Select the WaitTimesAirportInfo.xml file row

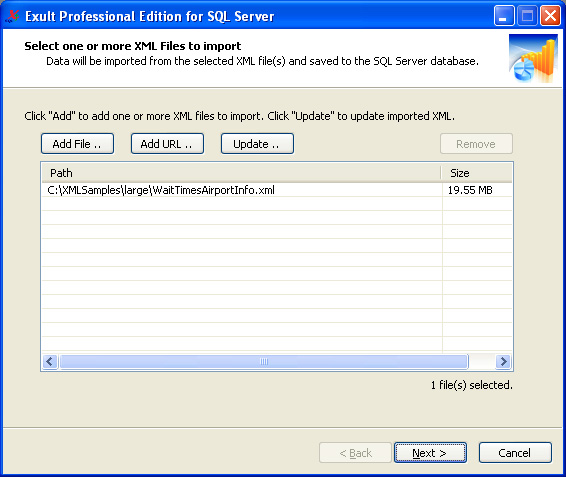point(277,190)
